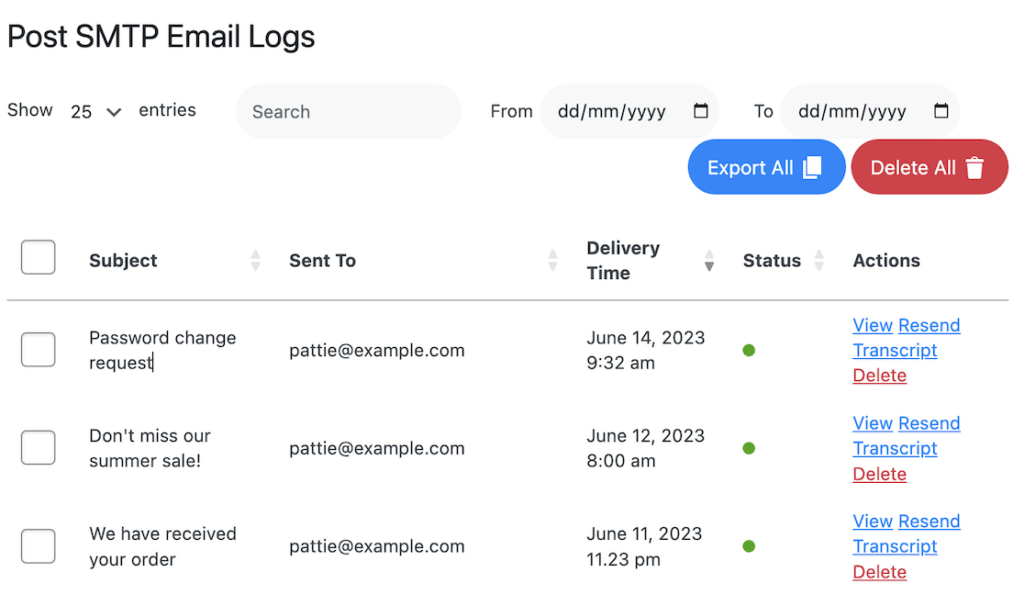Open the Transcript for the order received email

(x=895, y=546)
